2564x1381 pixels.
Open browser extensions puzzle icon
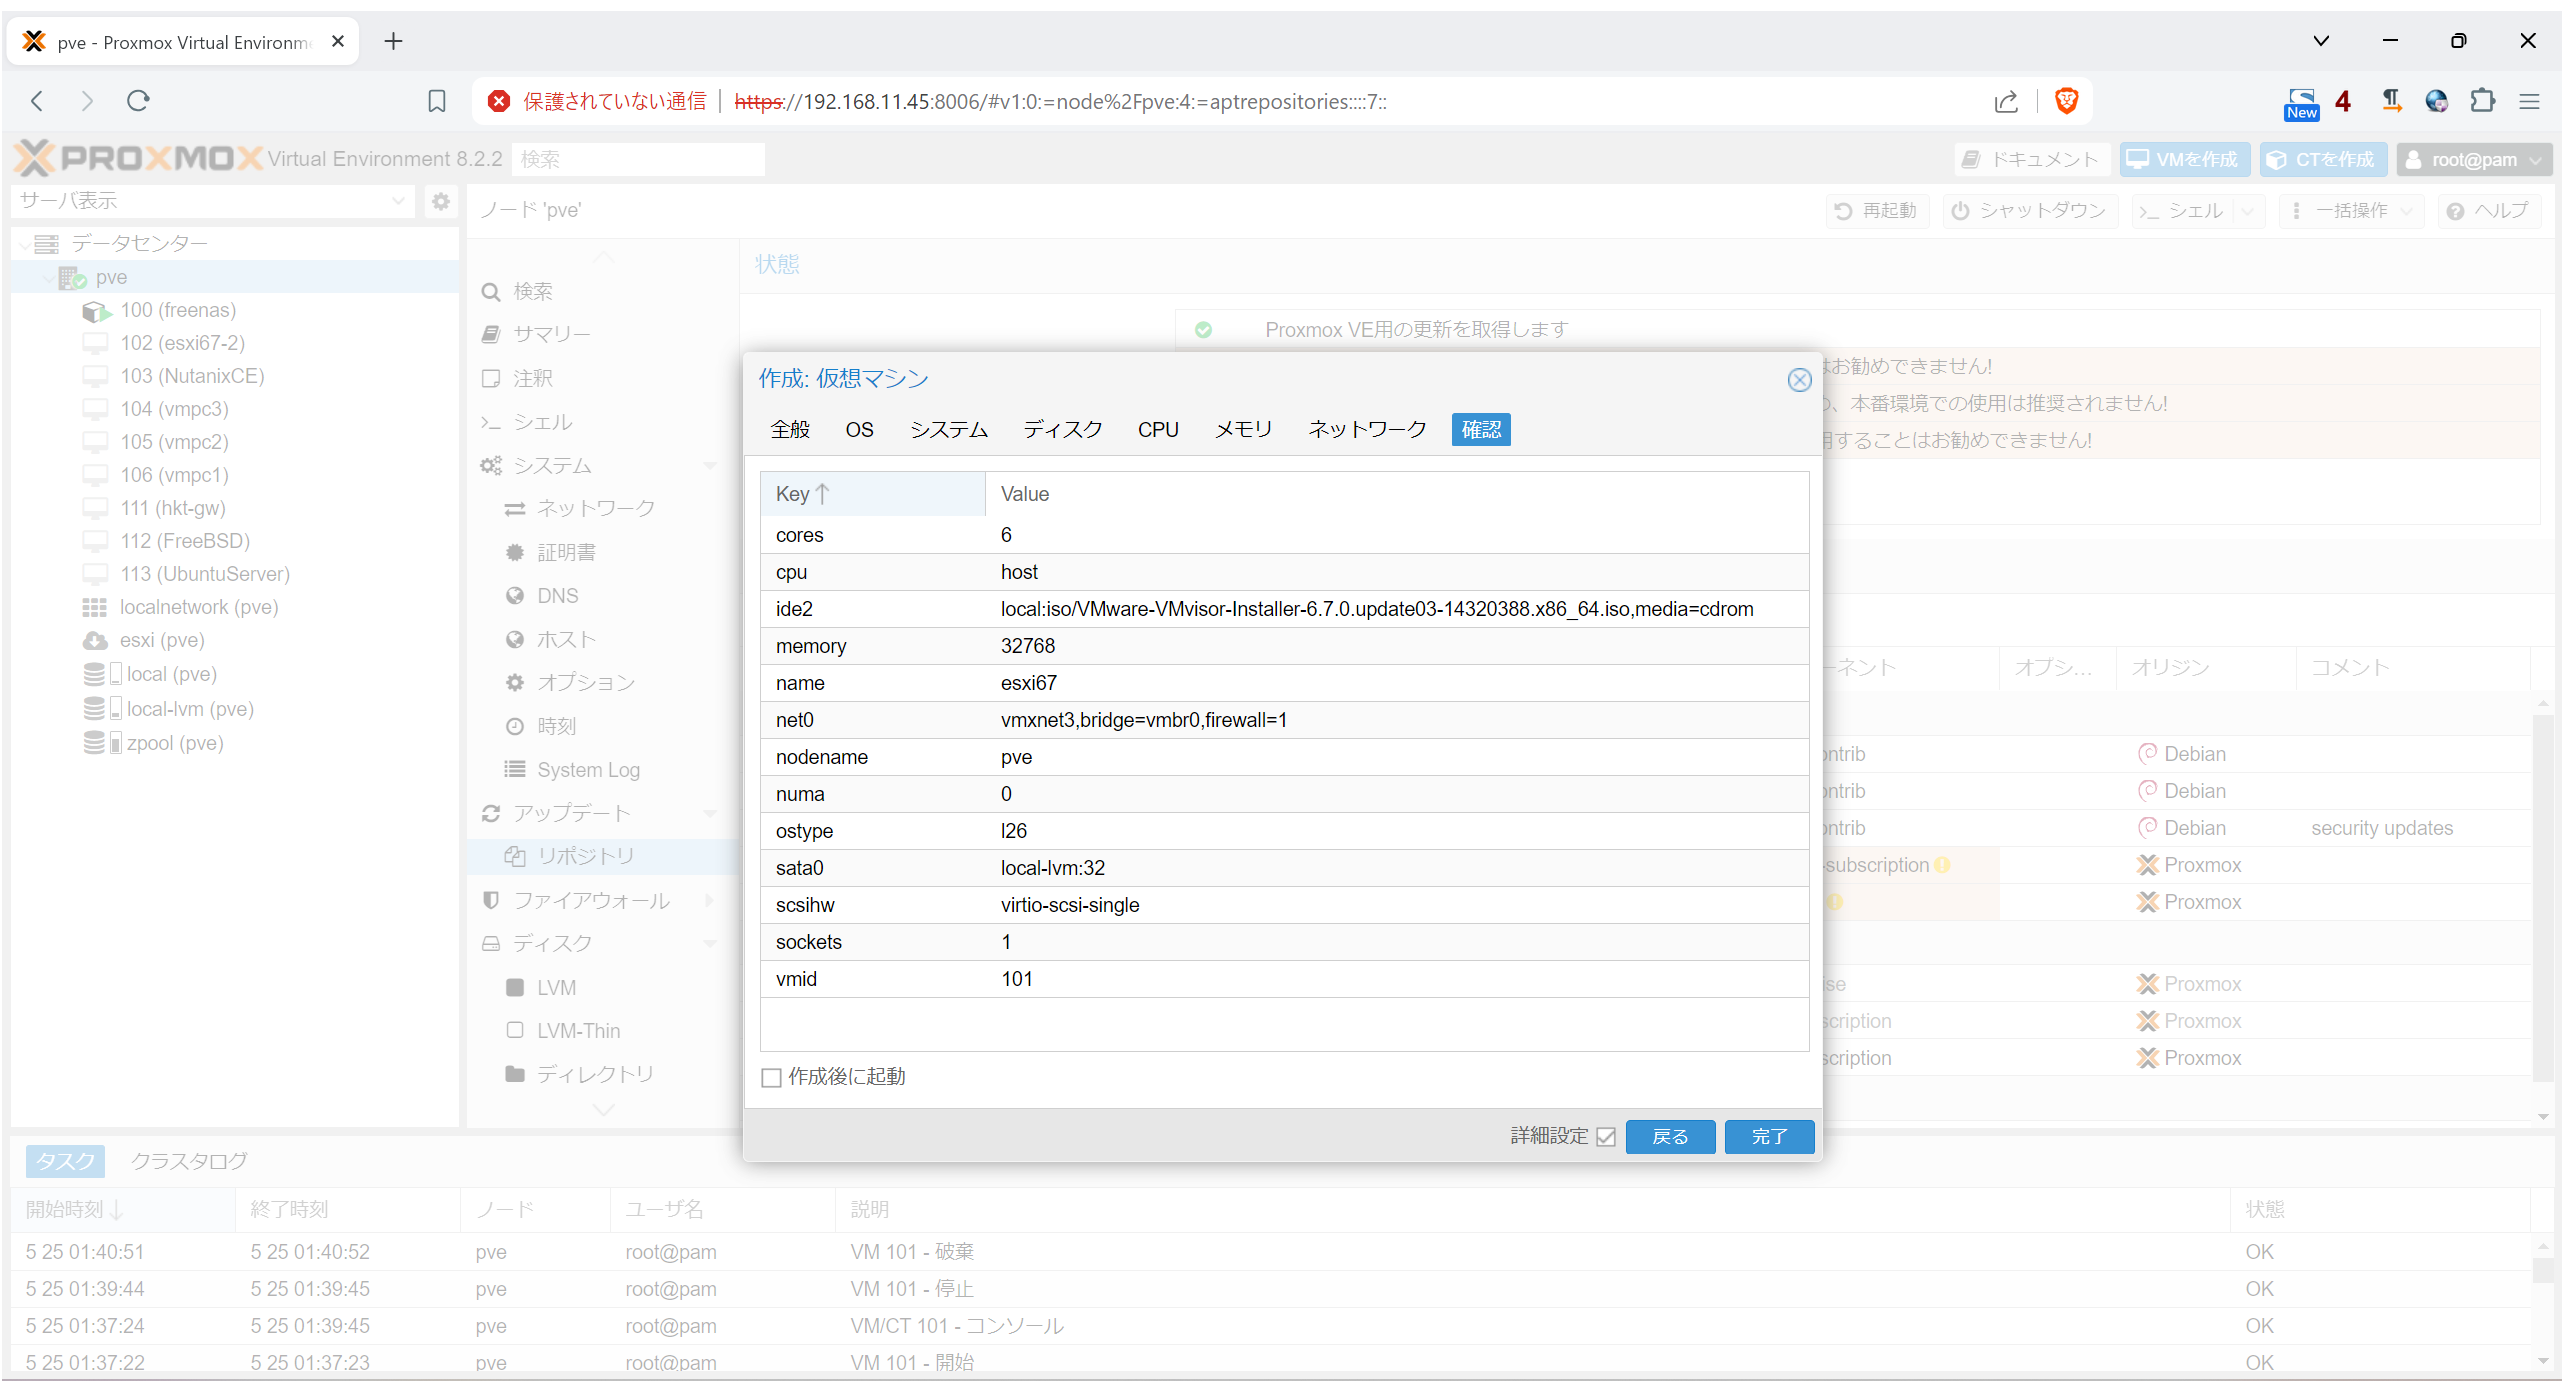(x=2482, y=101)
